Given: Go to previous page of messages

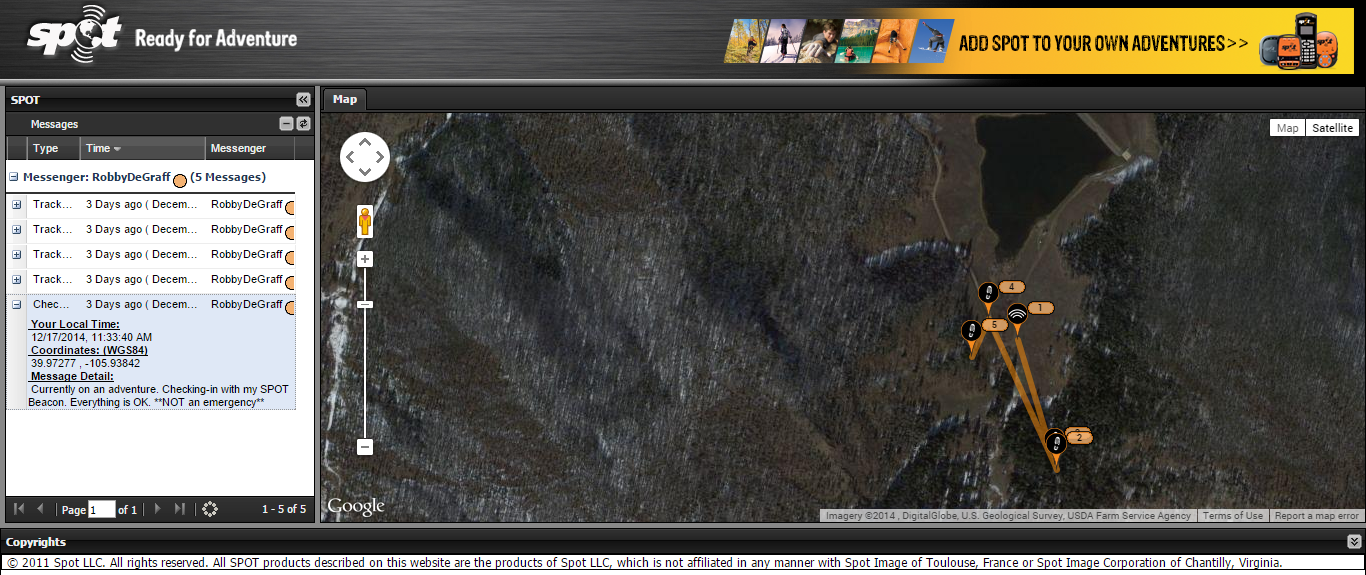Looking at the screenshot, I should coord(40,509).
